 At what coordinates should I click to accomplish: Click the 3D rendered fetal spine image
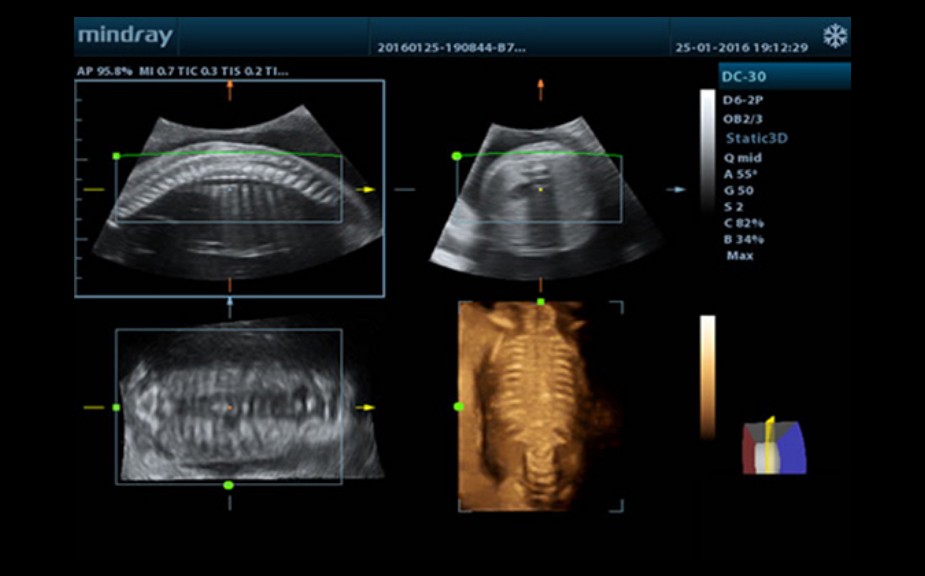tap(530, 405)
